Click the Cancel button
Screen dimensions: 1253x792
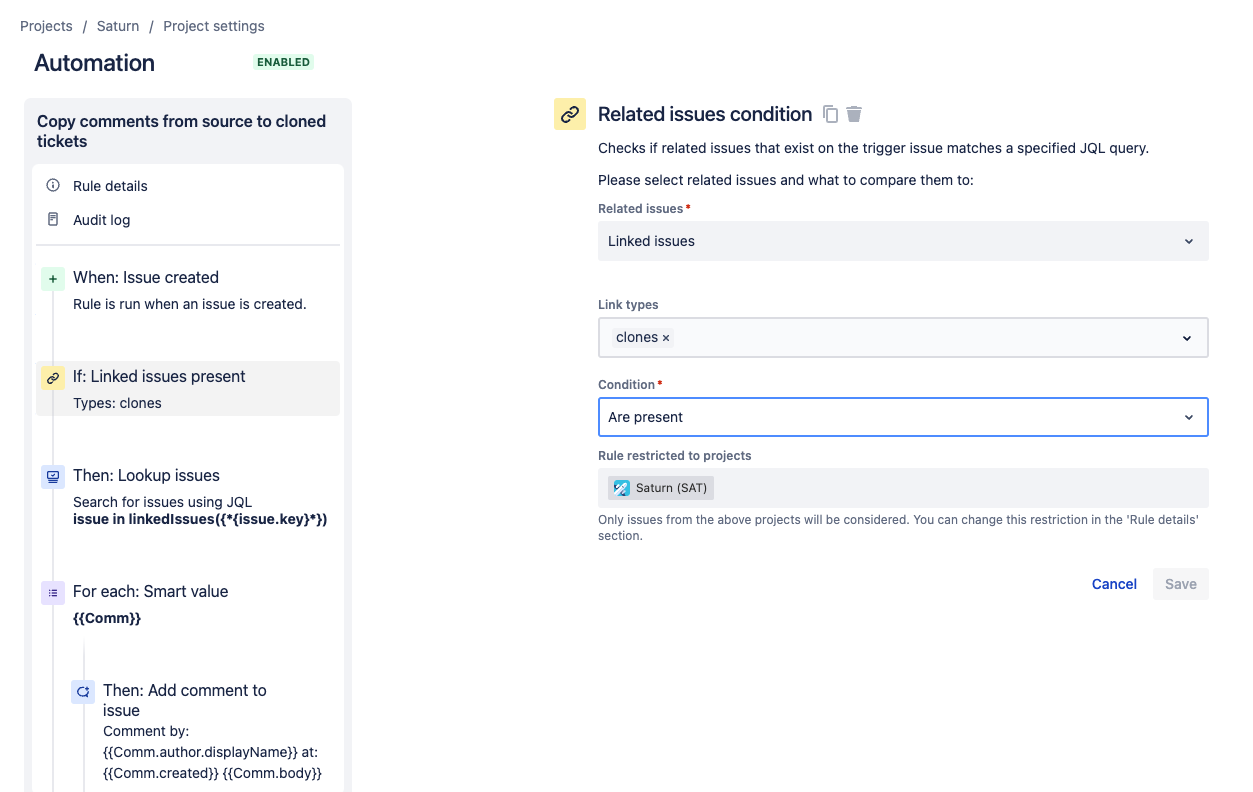click(x=1114, y=584)
